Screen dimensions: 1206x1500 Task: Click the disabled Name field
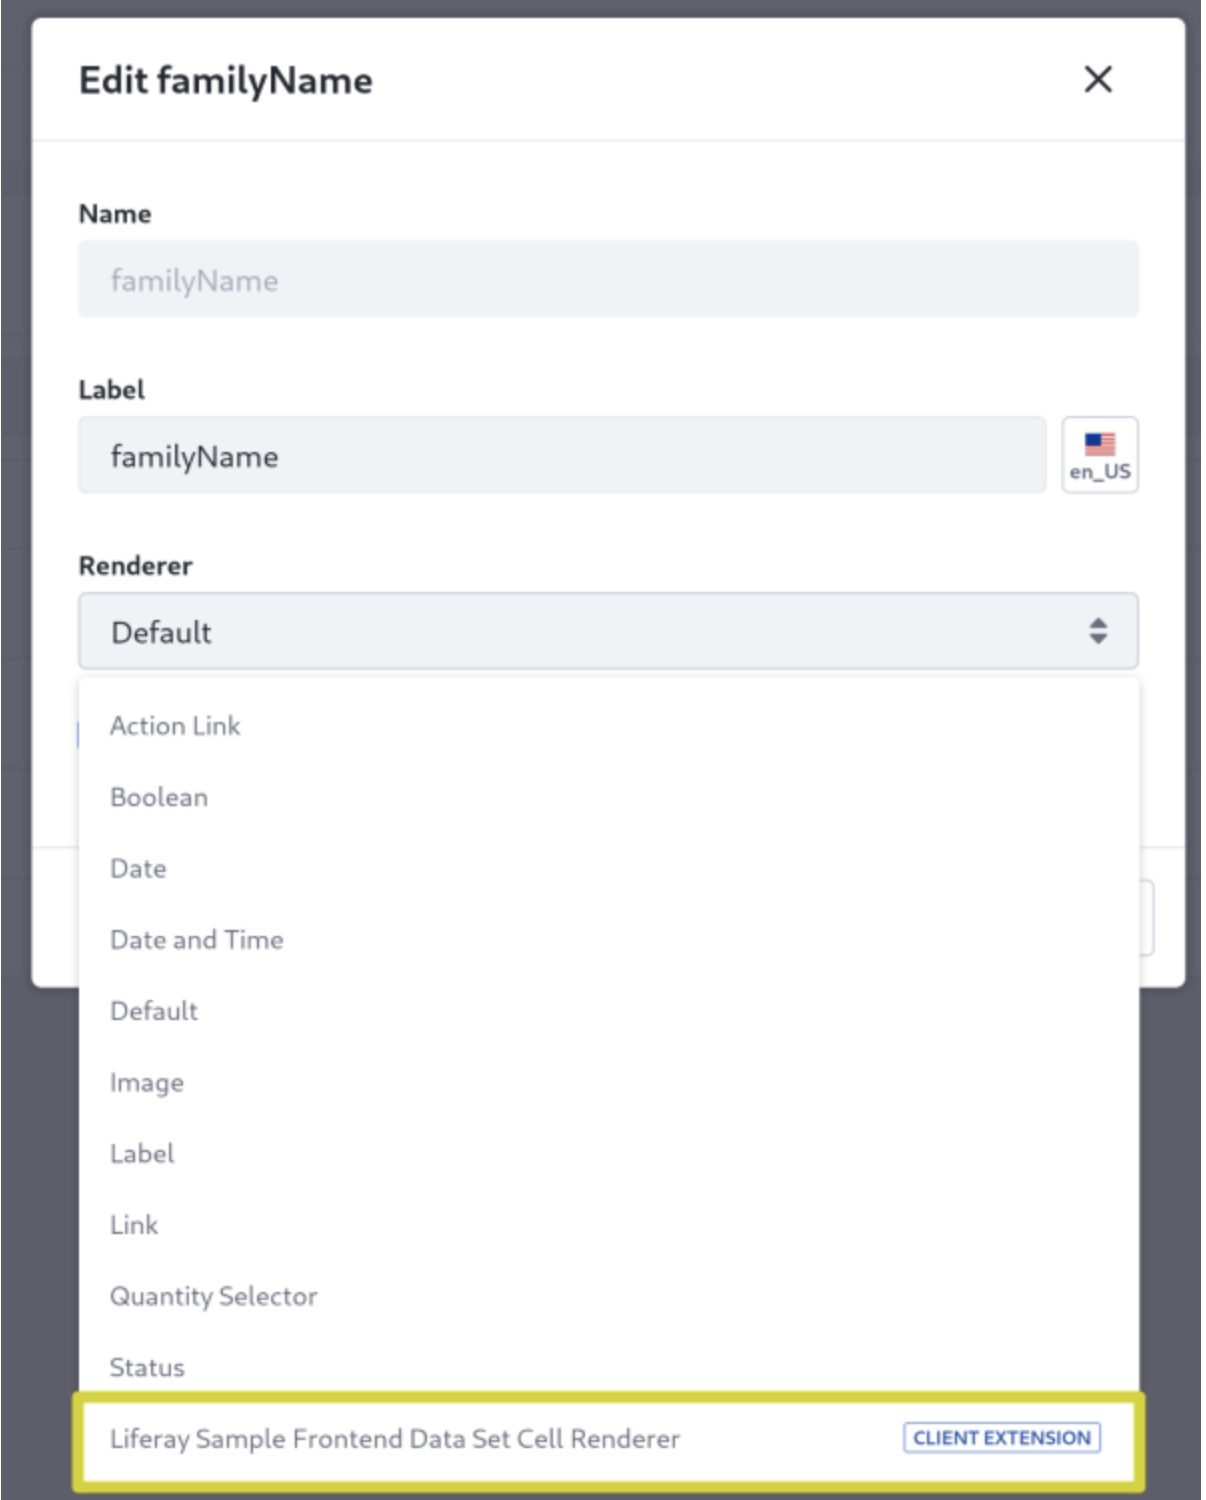608,280
